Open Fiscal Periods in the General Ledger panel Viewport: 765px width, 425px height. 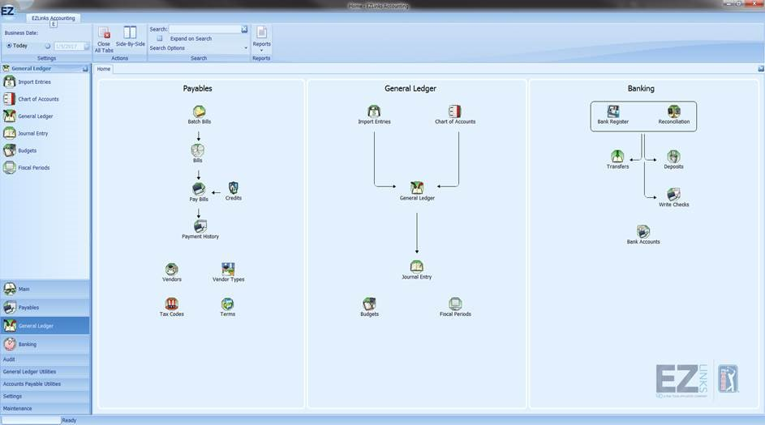(455, 307)
